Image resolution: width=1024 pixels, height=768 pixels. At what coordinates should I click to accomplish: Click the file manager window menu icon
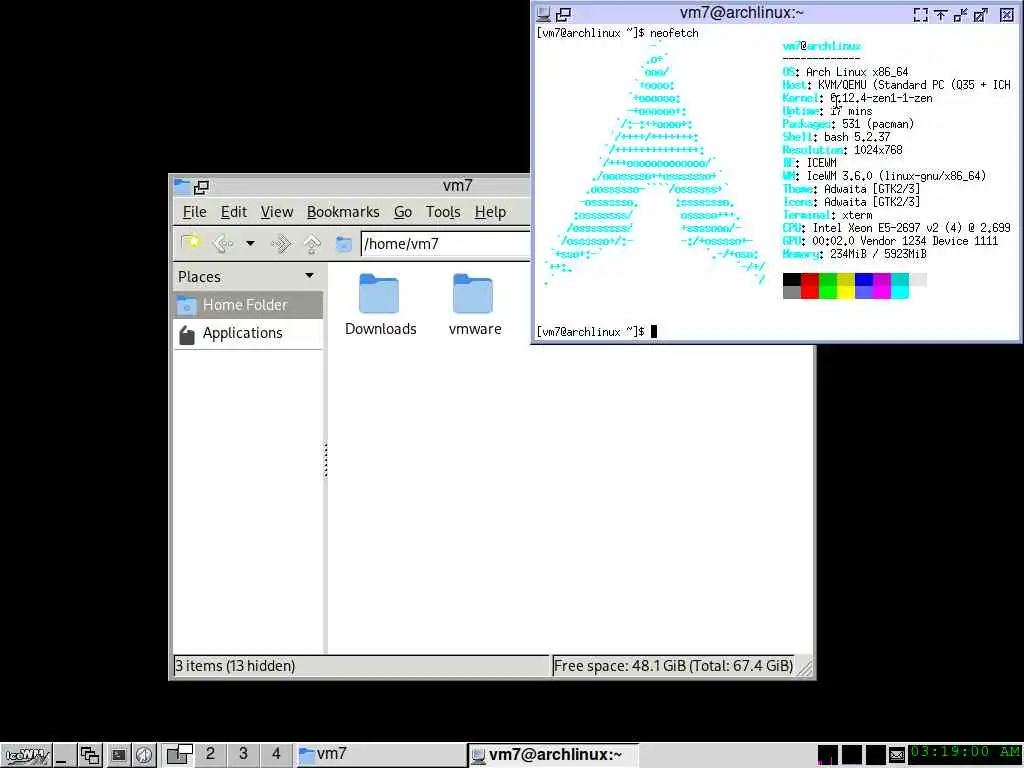(182, 187)
